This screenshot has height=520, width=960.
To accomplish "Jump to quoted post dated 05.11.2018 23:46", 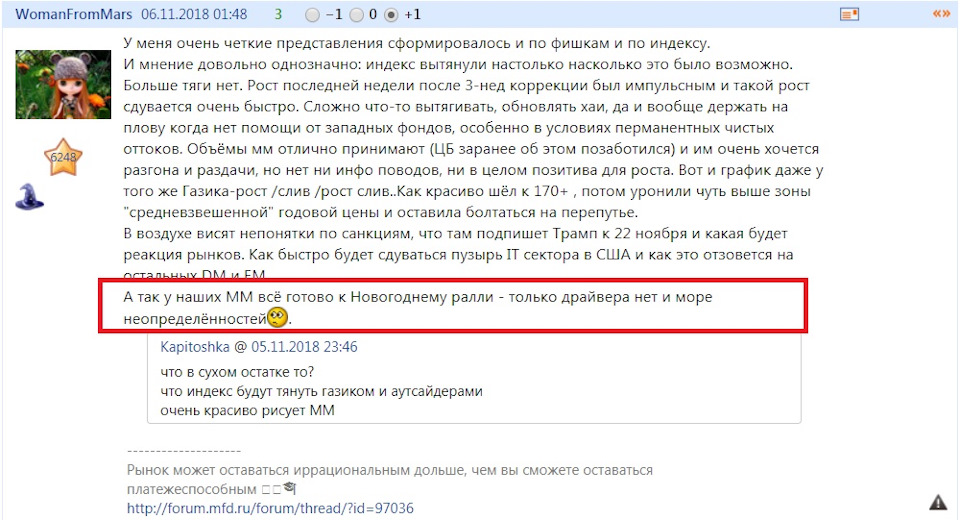I will coord(304,347).
